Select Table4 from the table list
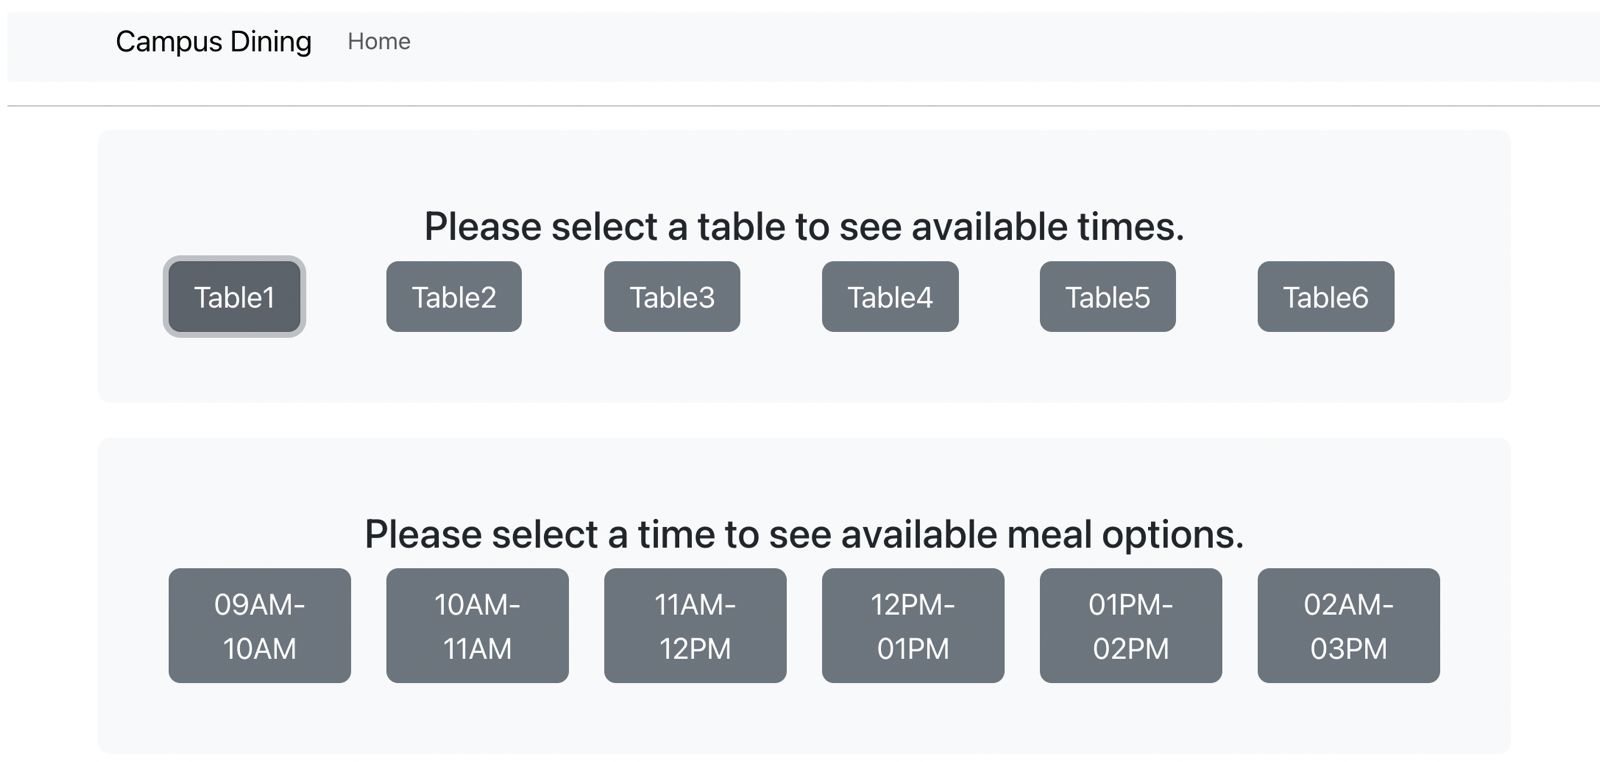This screenshot has width=1600, height=762. pyautogui.click(x=890, y=297)
